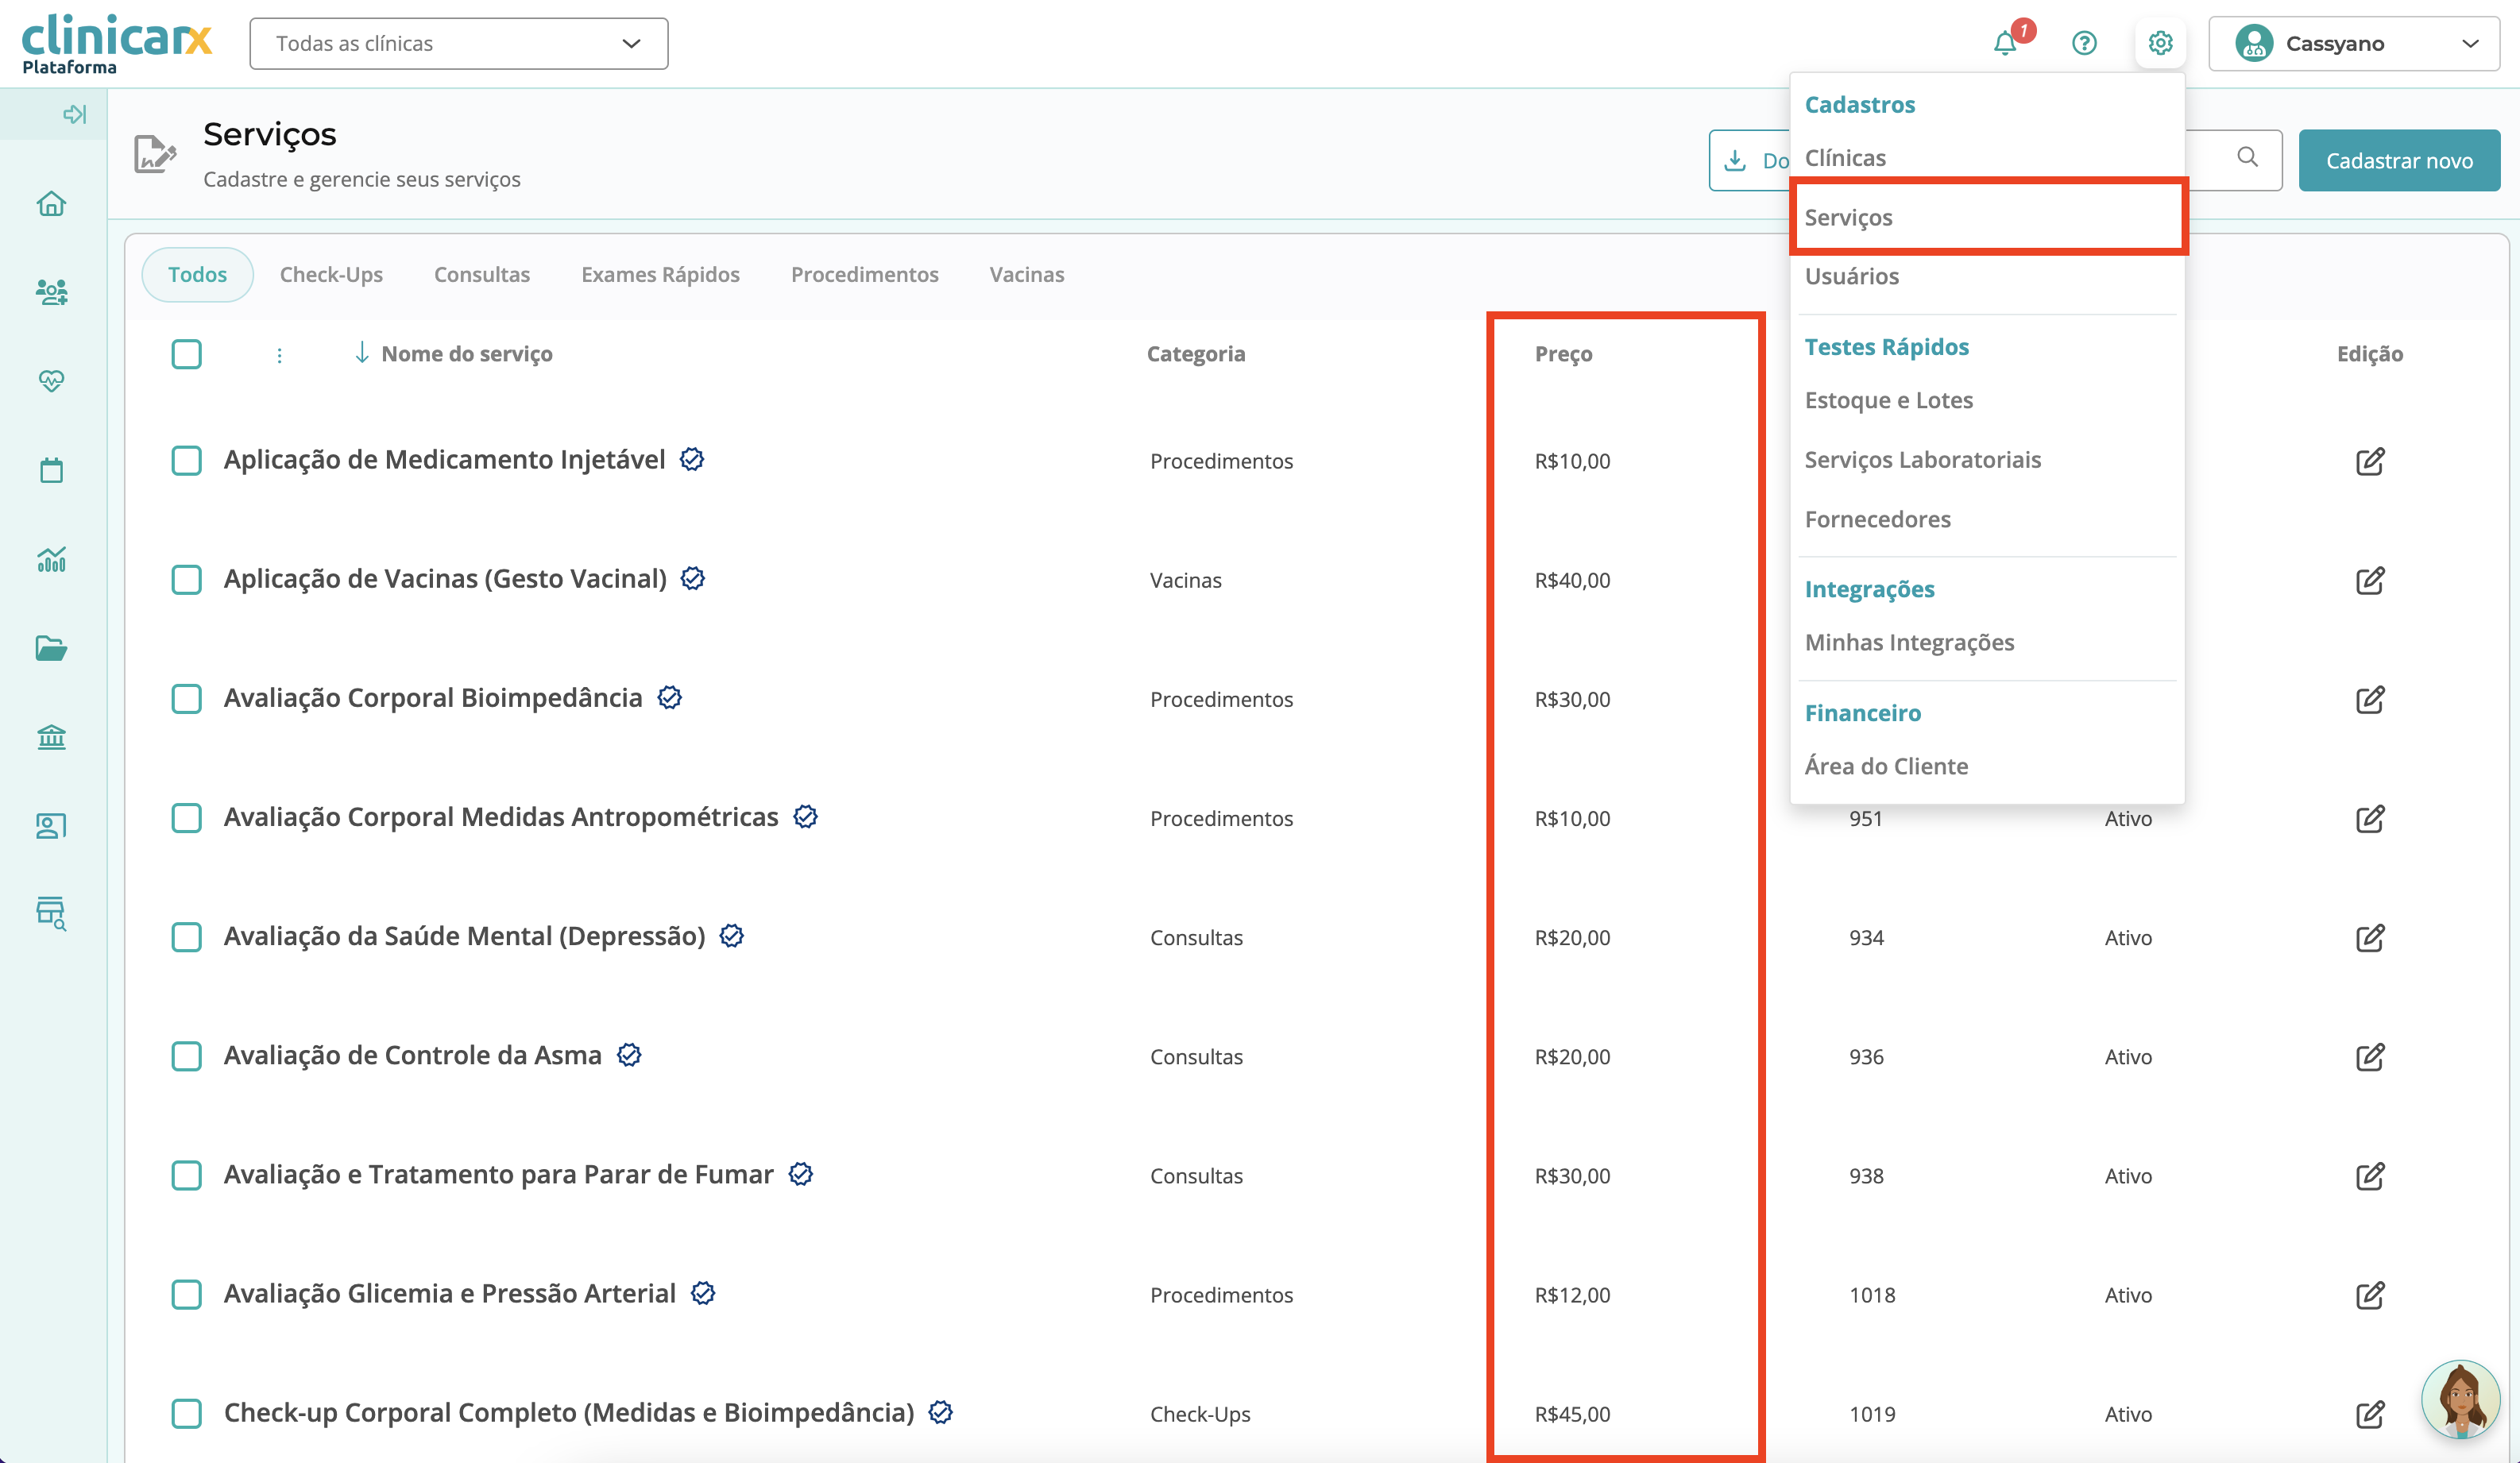Click the settings gear icon

[x=2160, y=44]
